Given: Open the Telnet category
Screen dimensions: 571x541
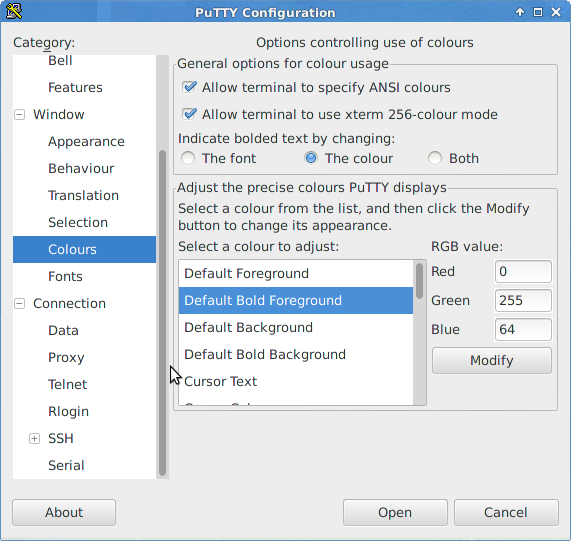Looking at the screenshot, I should tap(67, 384).
